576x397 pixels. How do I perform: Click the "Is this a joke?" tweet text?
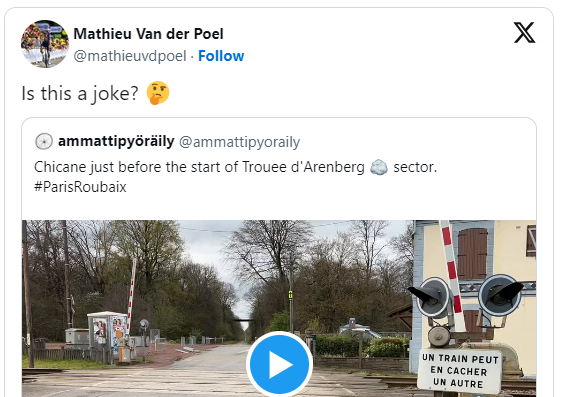point(80,93)
